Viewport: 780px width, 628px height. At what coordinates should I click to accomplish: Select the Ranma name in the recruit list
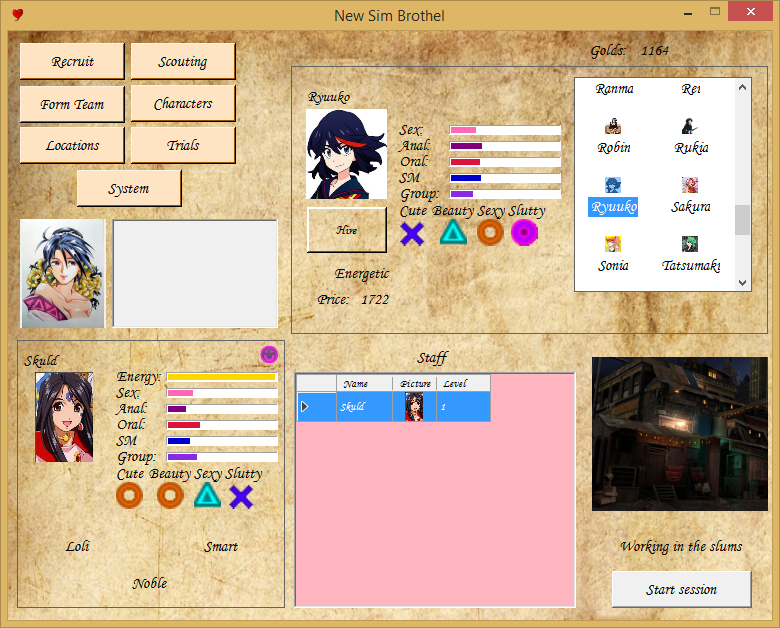click(x=614, y=89)
